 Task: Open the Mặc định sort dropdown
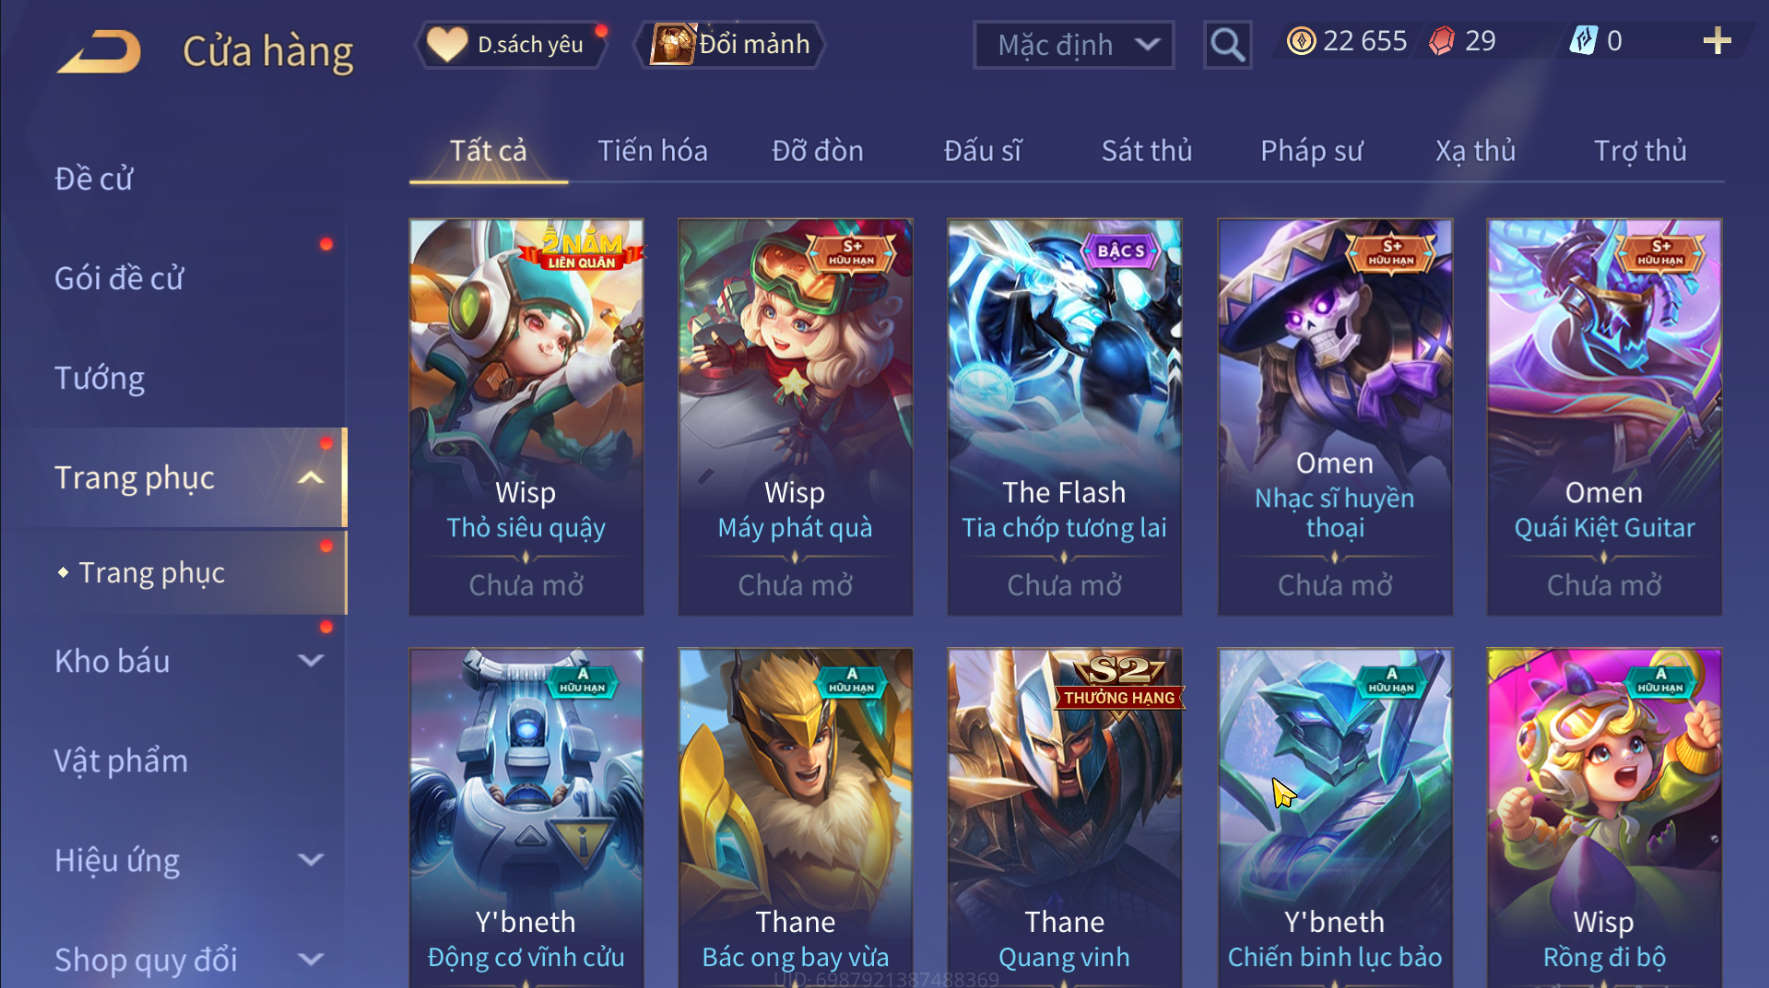(x=1073, y=45)
